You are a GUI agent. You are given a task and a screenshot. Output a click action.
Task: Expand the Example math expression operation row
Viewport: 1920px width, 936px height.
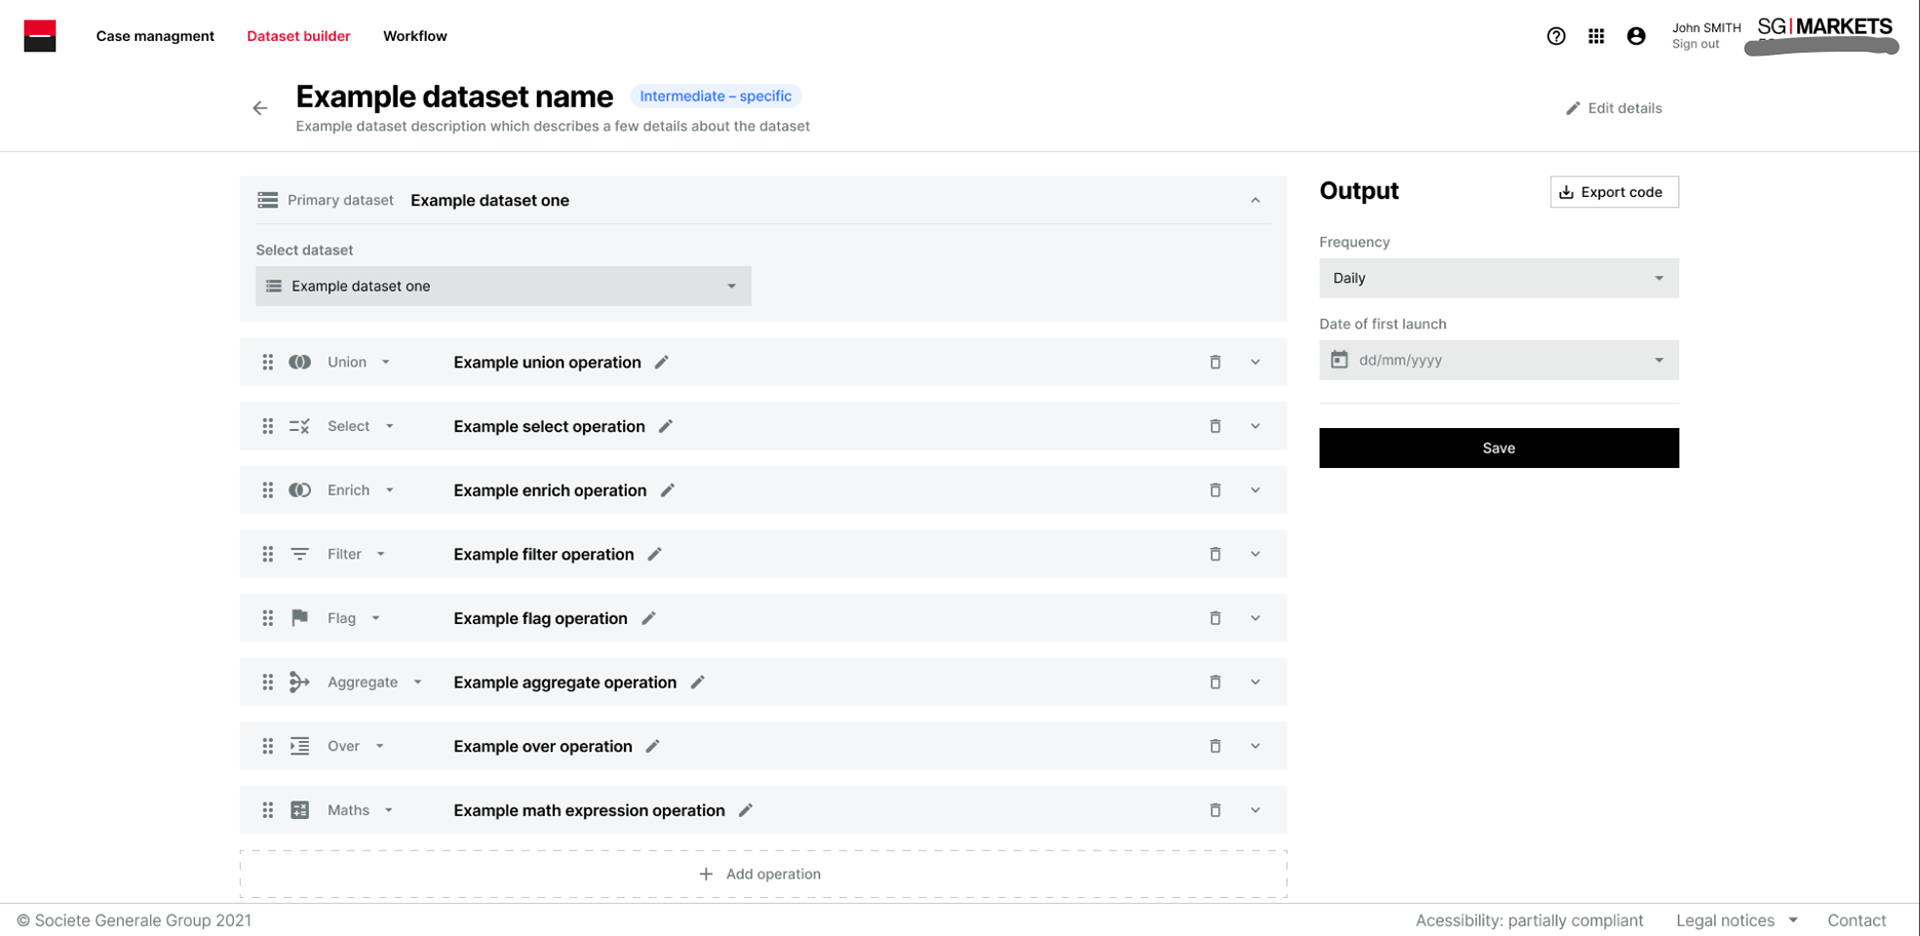(x=1255, y=810)
